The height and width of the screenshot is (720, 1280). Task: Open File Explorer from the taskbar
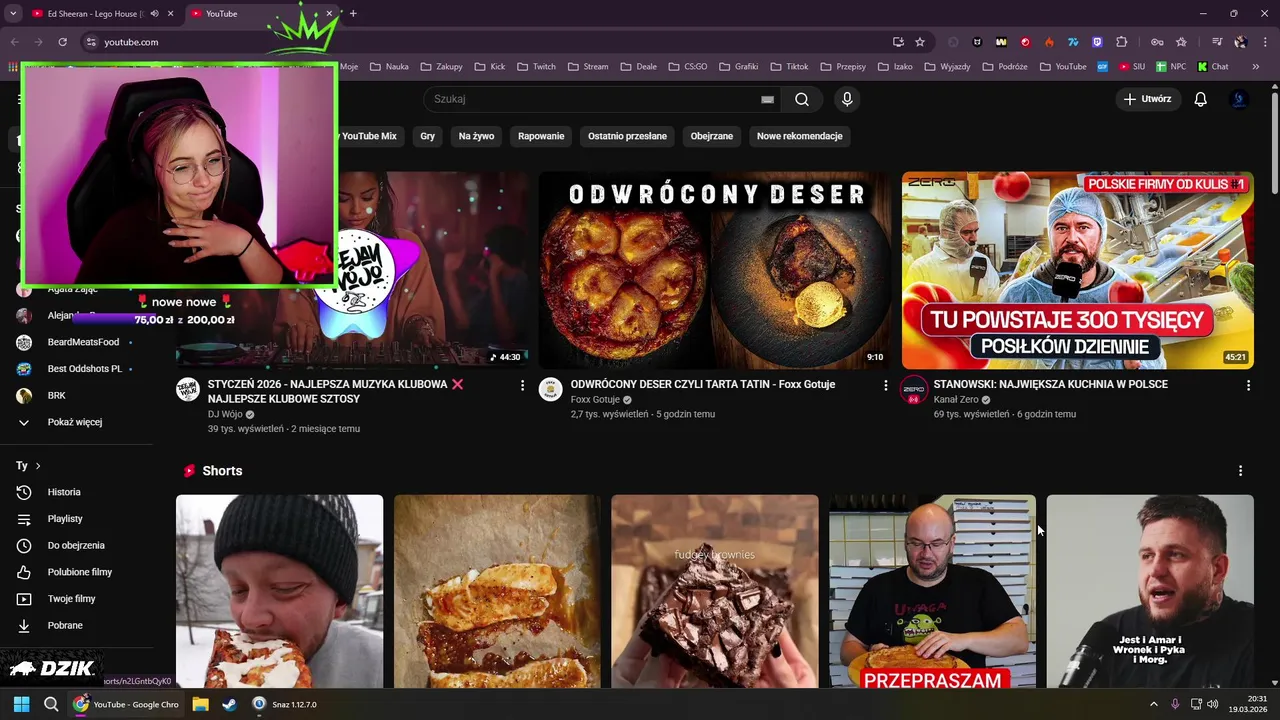coord(200,704)
